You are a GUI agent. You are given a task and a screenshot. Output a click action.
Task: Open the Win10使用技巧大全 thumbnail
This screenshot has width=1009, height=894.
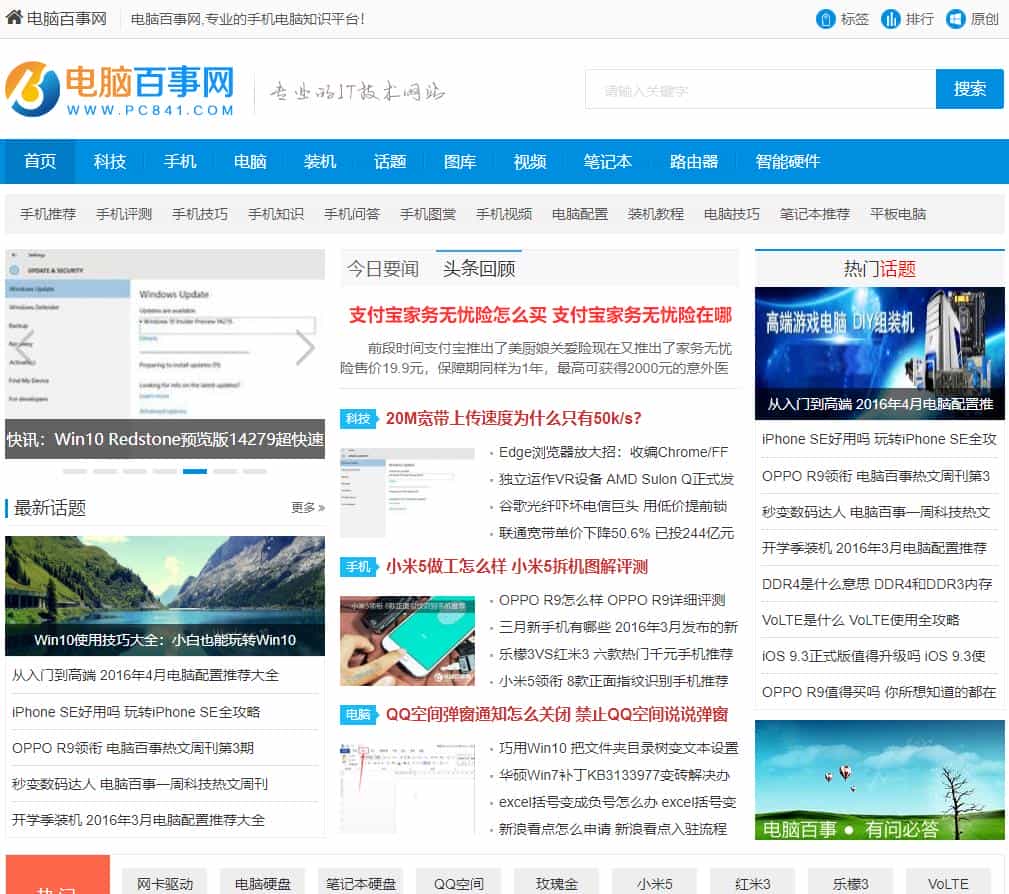(165, 595)
